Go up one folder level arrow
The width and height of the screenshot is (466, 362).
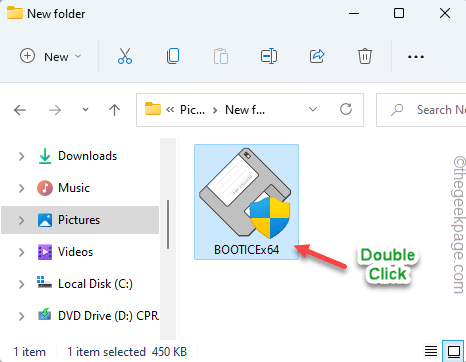114,110
